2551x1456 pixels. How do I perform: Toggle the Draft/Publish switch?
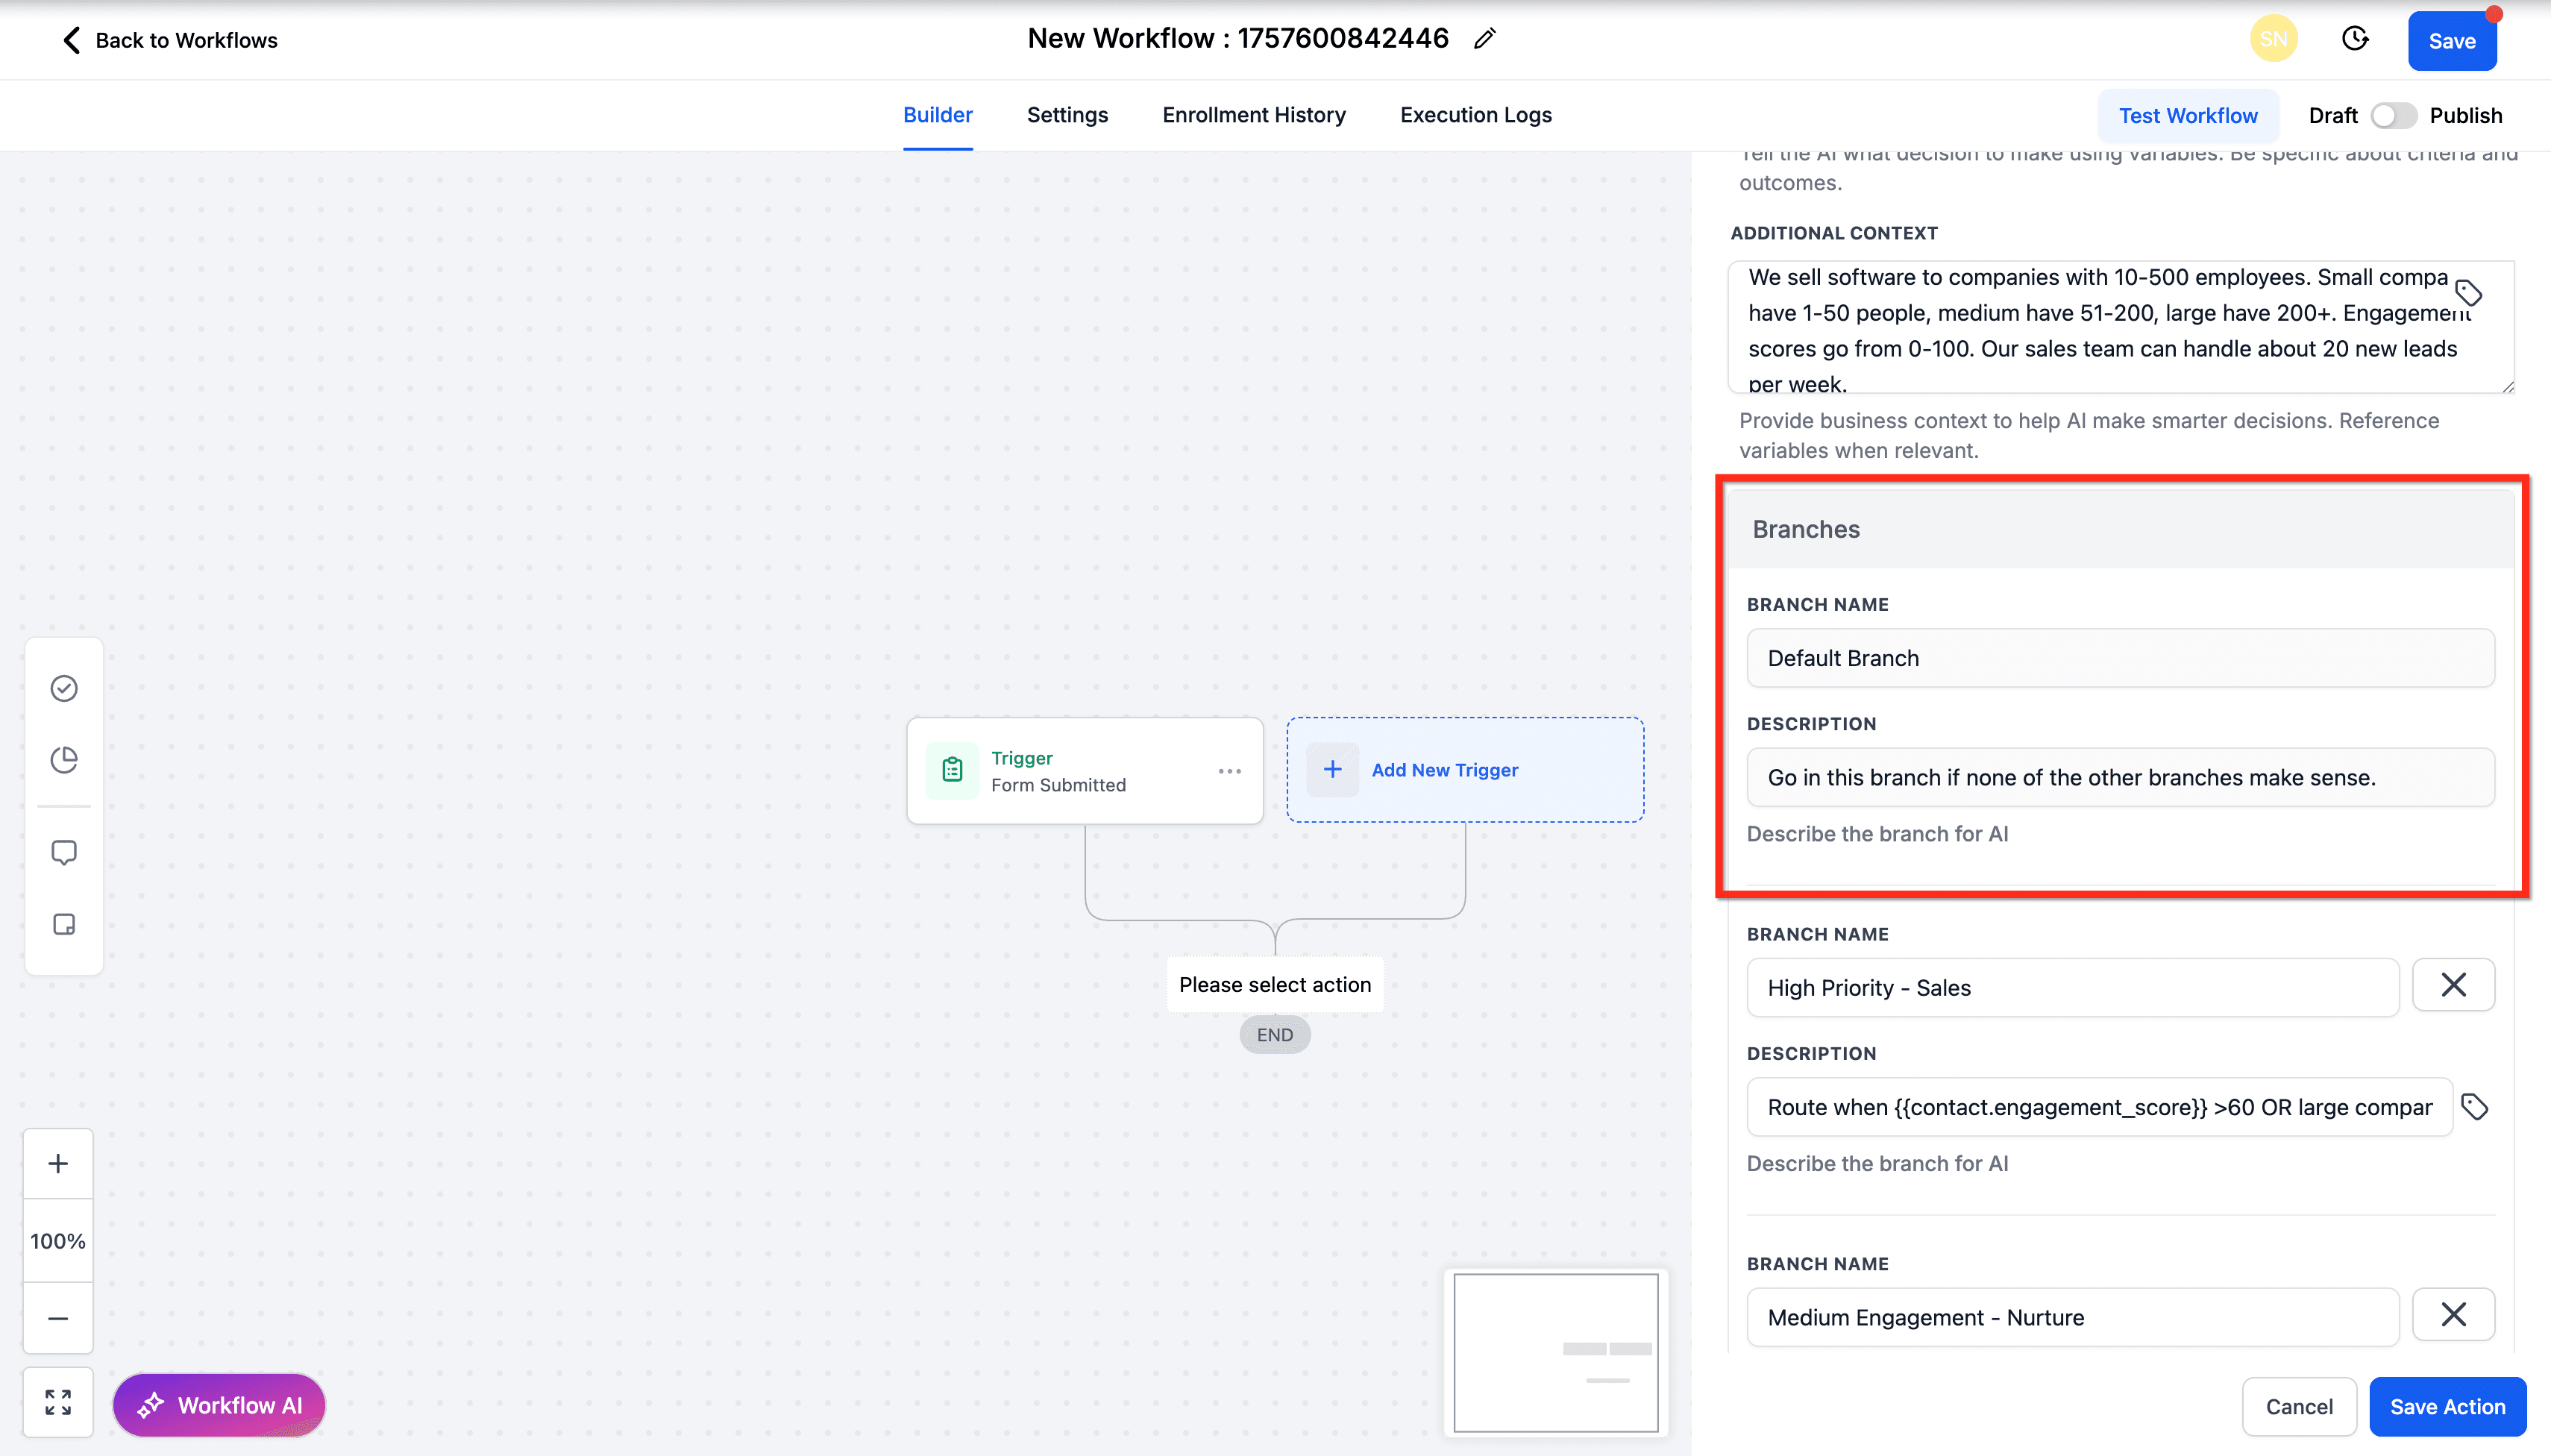(x=2393, y=115)
